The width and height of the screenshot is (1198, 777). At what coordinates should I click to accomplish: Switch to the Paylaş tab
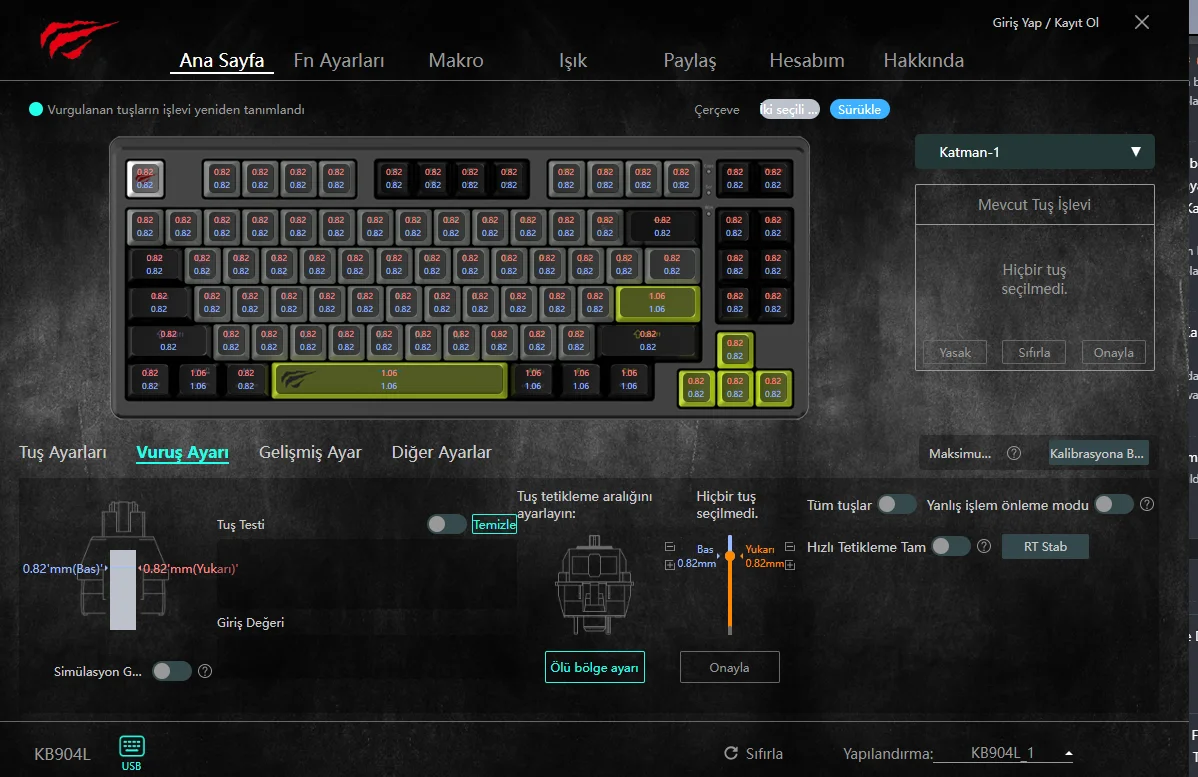690,60
